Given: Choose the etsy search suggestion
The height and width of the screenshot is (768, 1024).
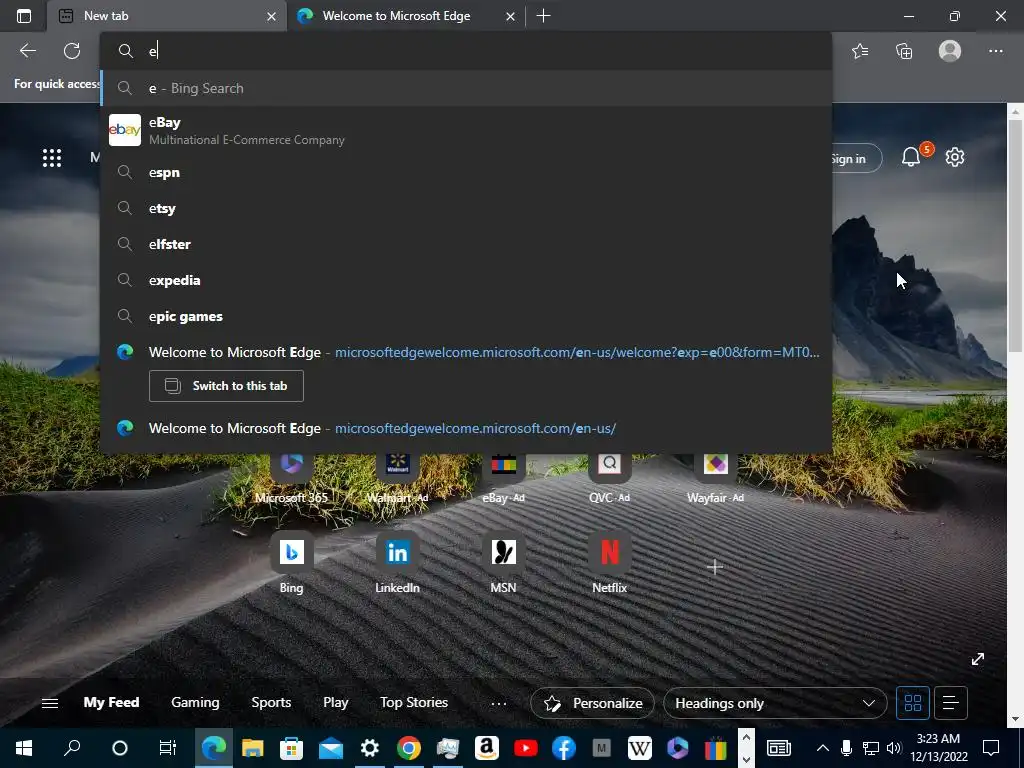Looking at the screenshot, I should click(x=466, y=208).
